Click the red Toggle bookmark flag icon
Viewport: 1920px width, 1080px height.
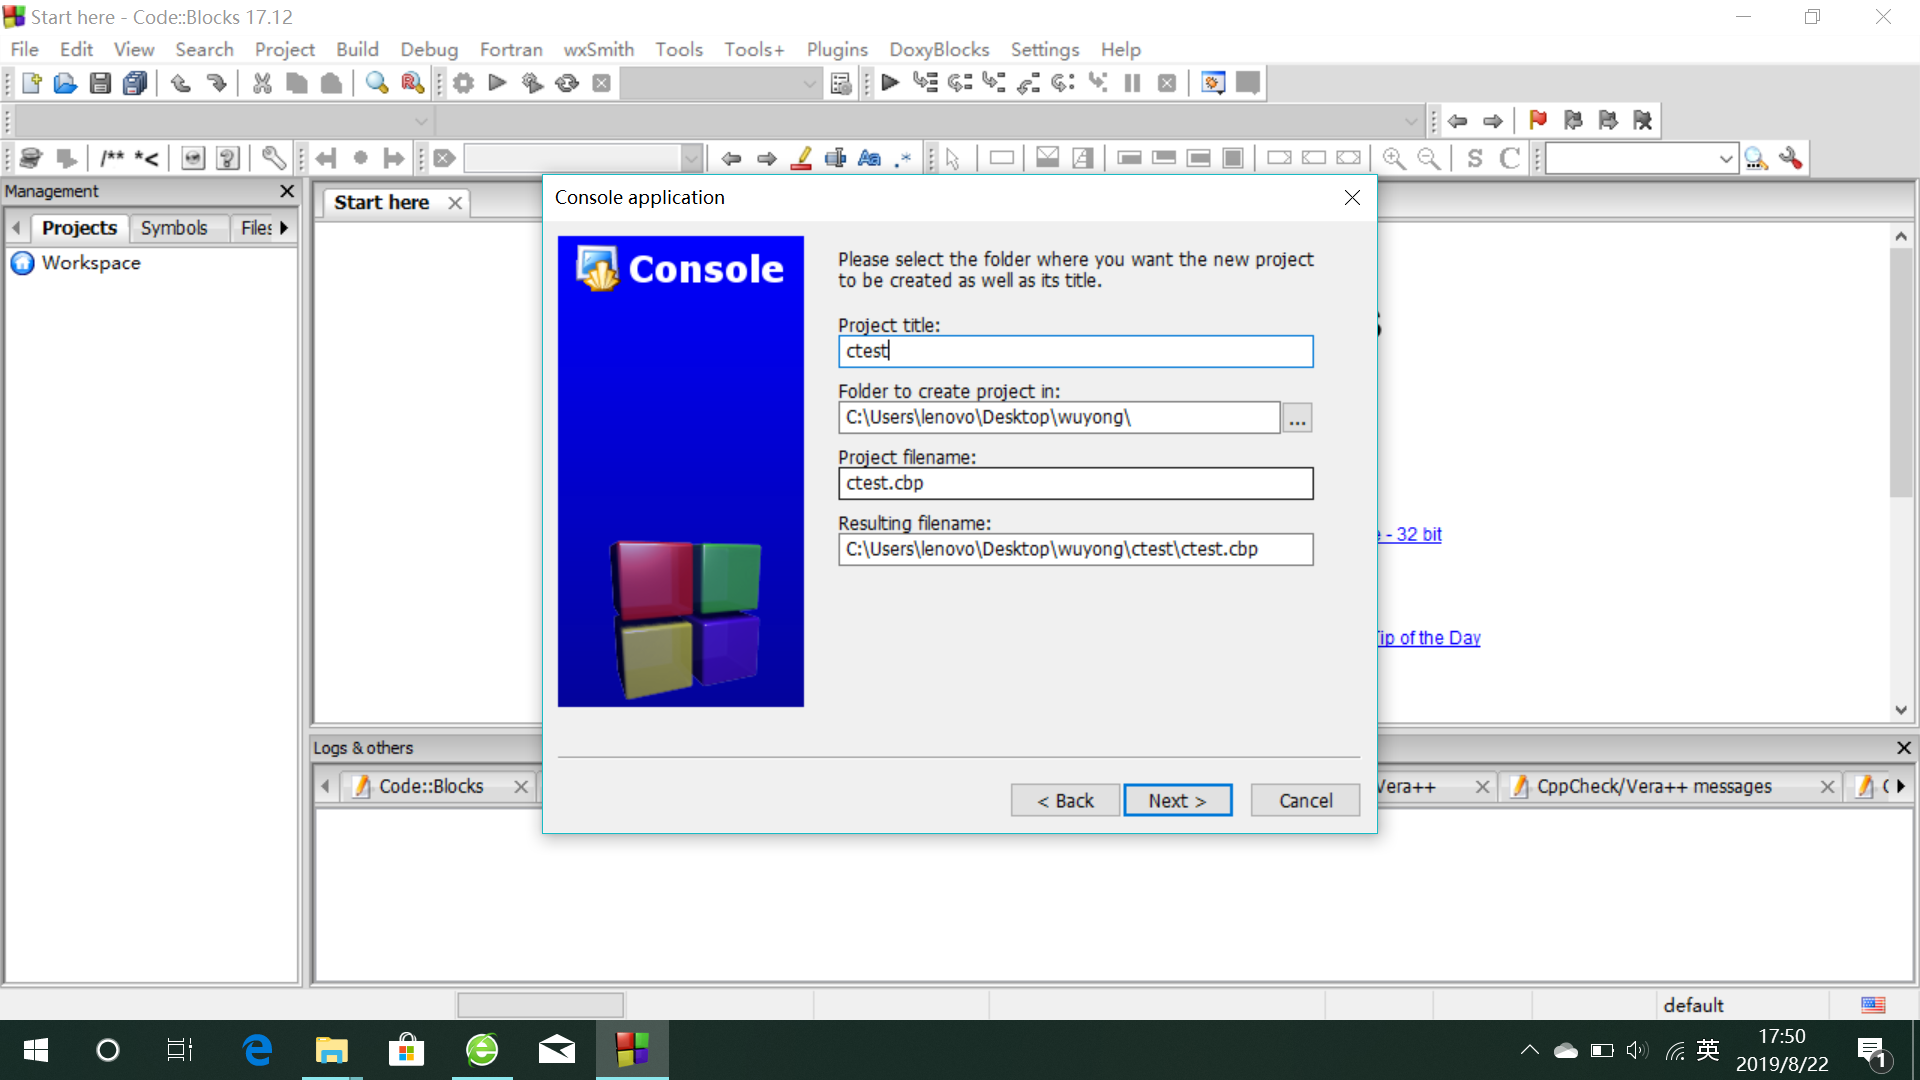(1538, 120)
